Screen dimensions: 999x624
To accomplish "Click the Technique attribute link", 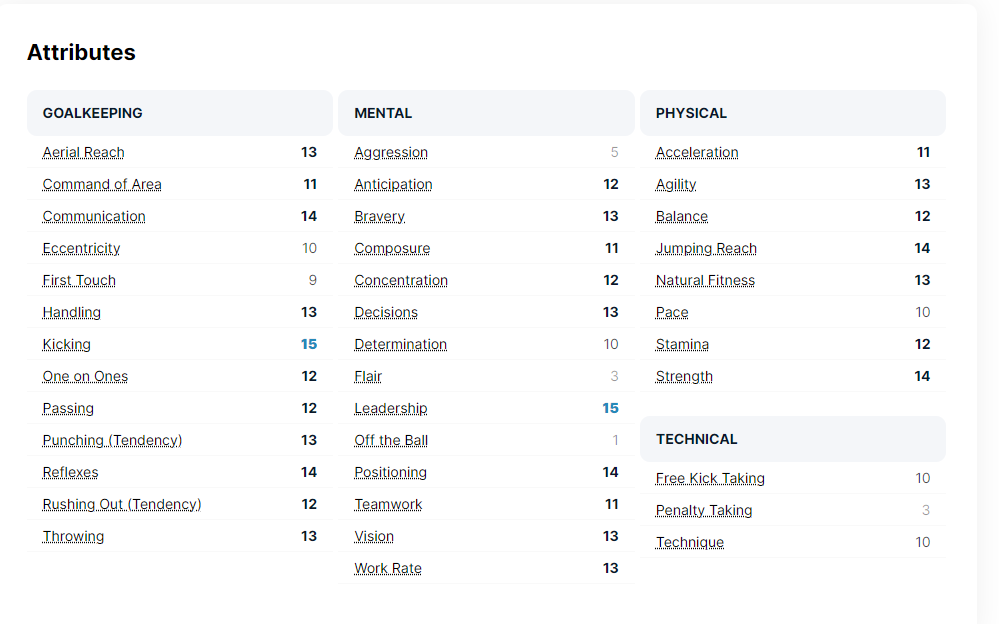I will (689, 542).
